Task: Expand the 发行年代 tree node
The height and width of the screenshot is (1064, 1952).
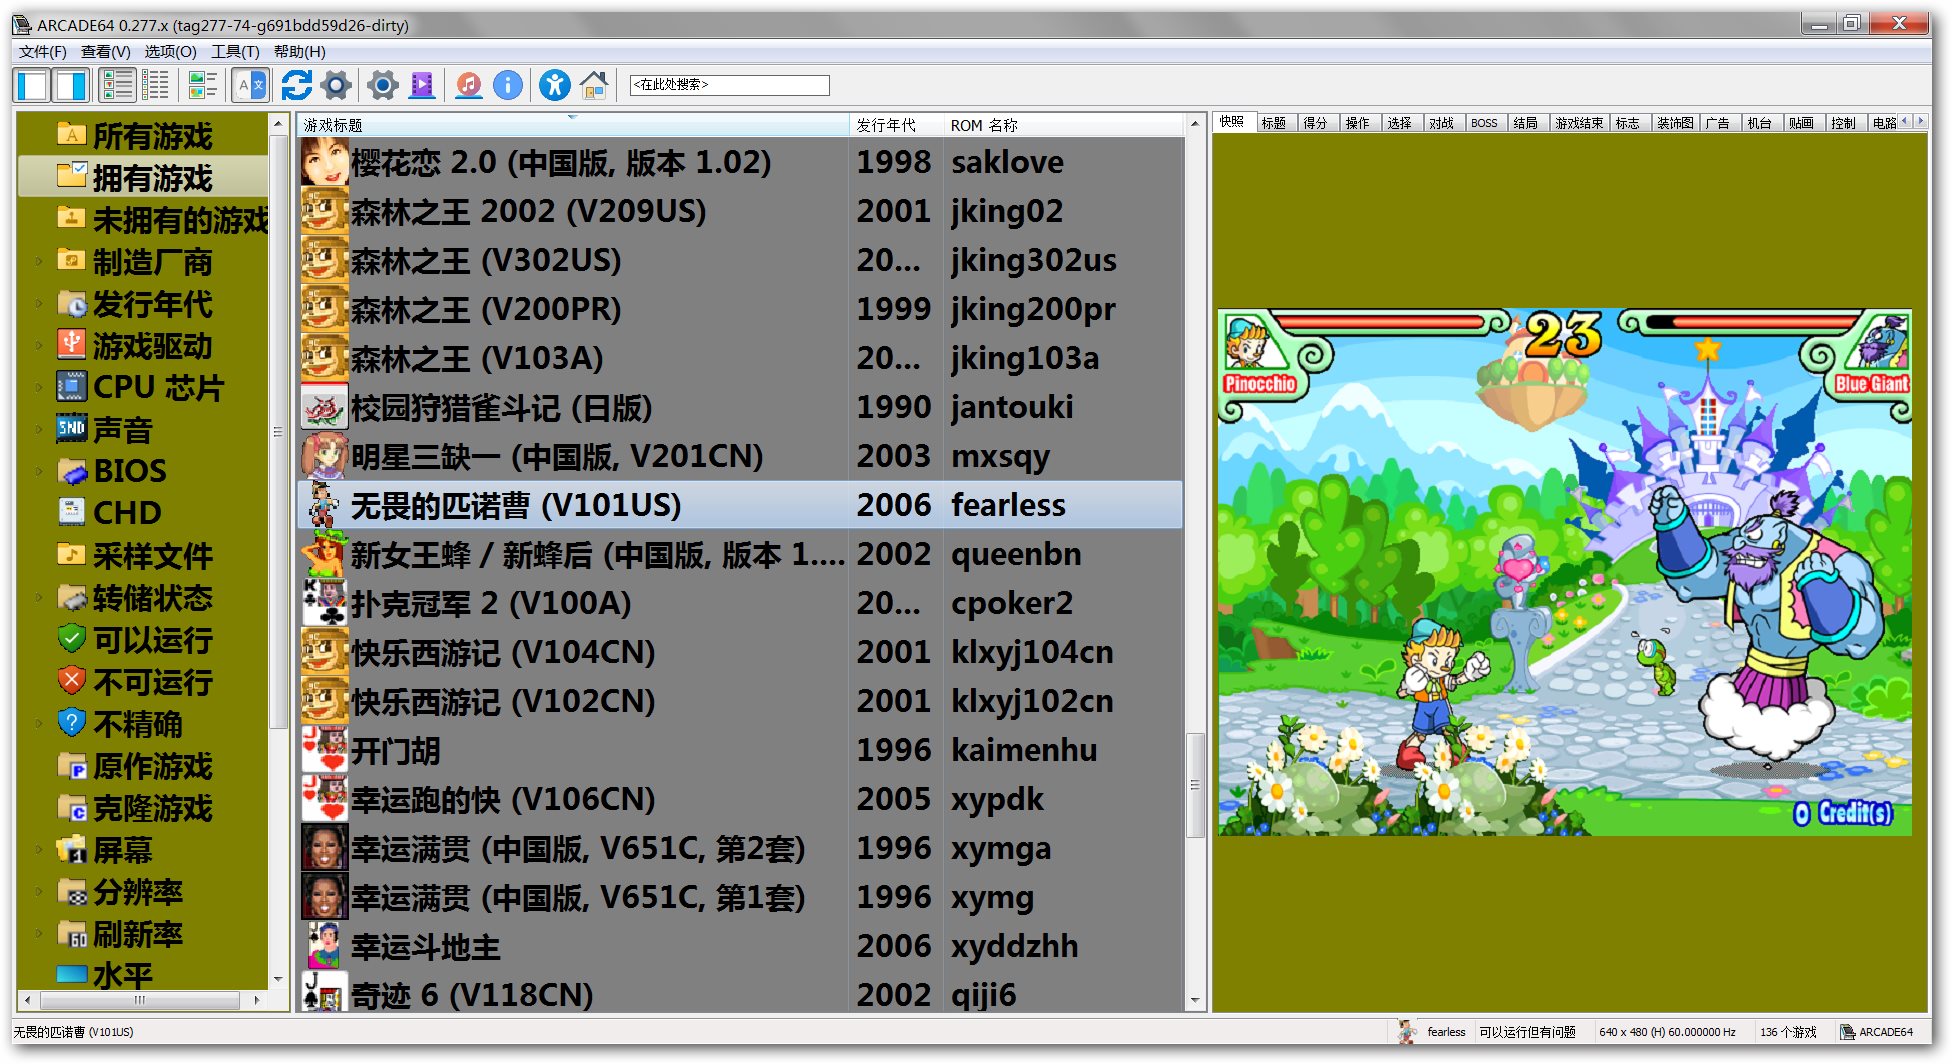Action: [x=39, y=304]
